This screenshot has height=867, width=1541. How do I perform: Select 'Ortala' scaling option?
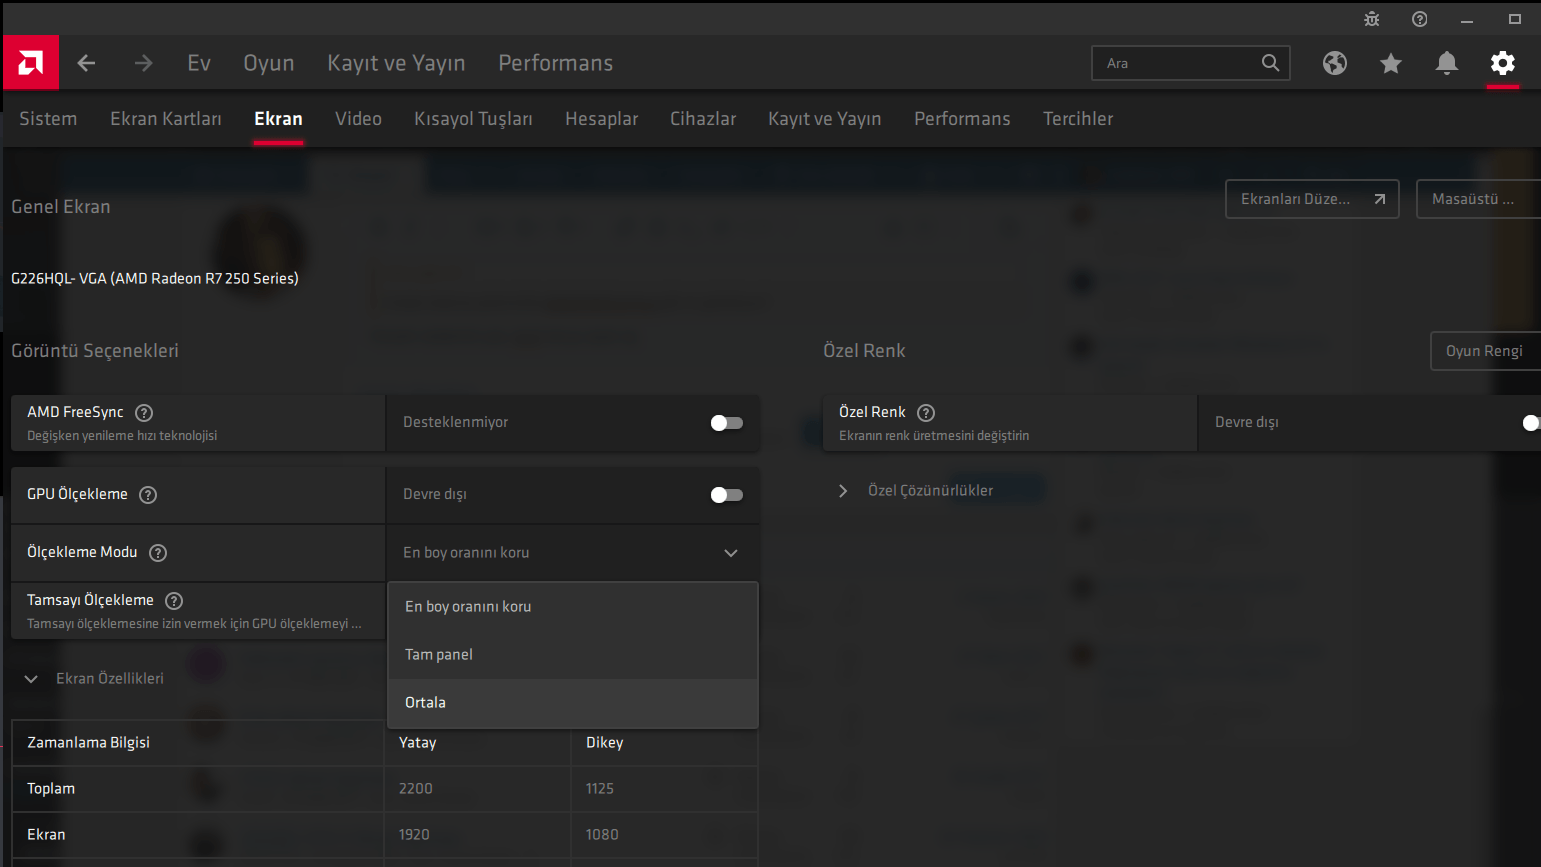pyautogui.click(x=572, y=703)
